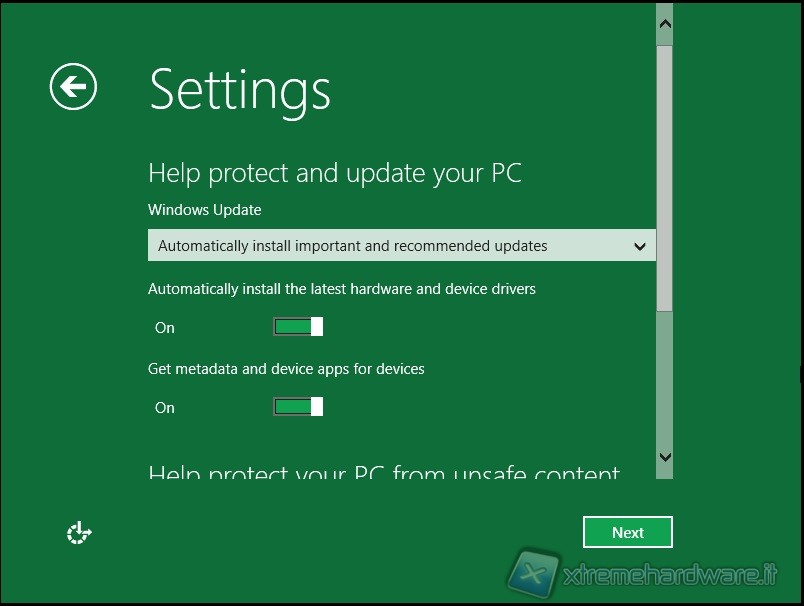Screen dimensions: 804x606
Task: Click the xtremehardware cube logo watermark
Action: click(x=533, y=573)
